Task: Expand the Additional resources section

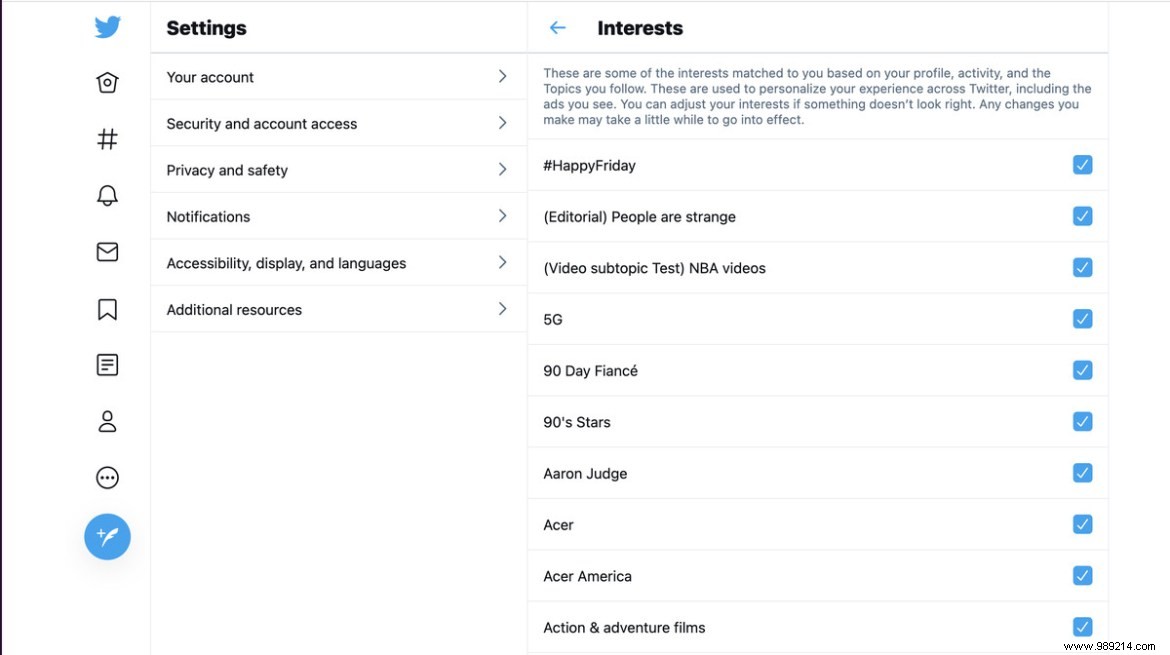Action: 337,309
